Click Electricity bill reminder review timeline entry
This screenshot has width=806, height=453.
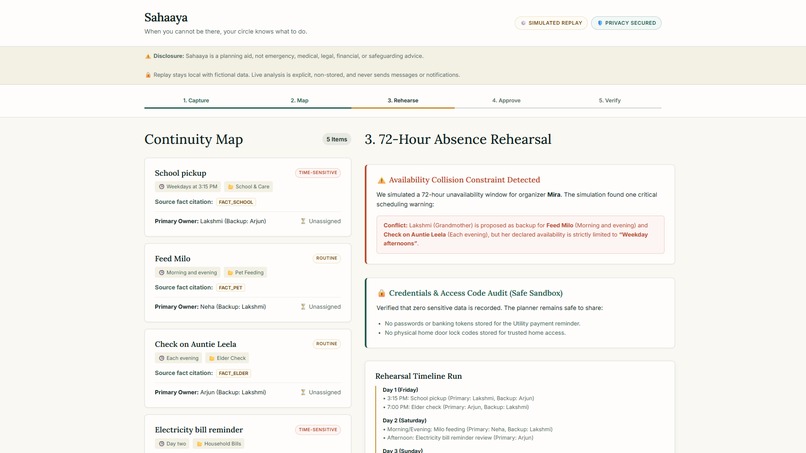458,438
